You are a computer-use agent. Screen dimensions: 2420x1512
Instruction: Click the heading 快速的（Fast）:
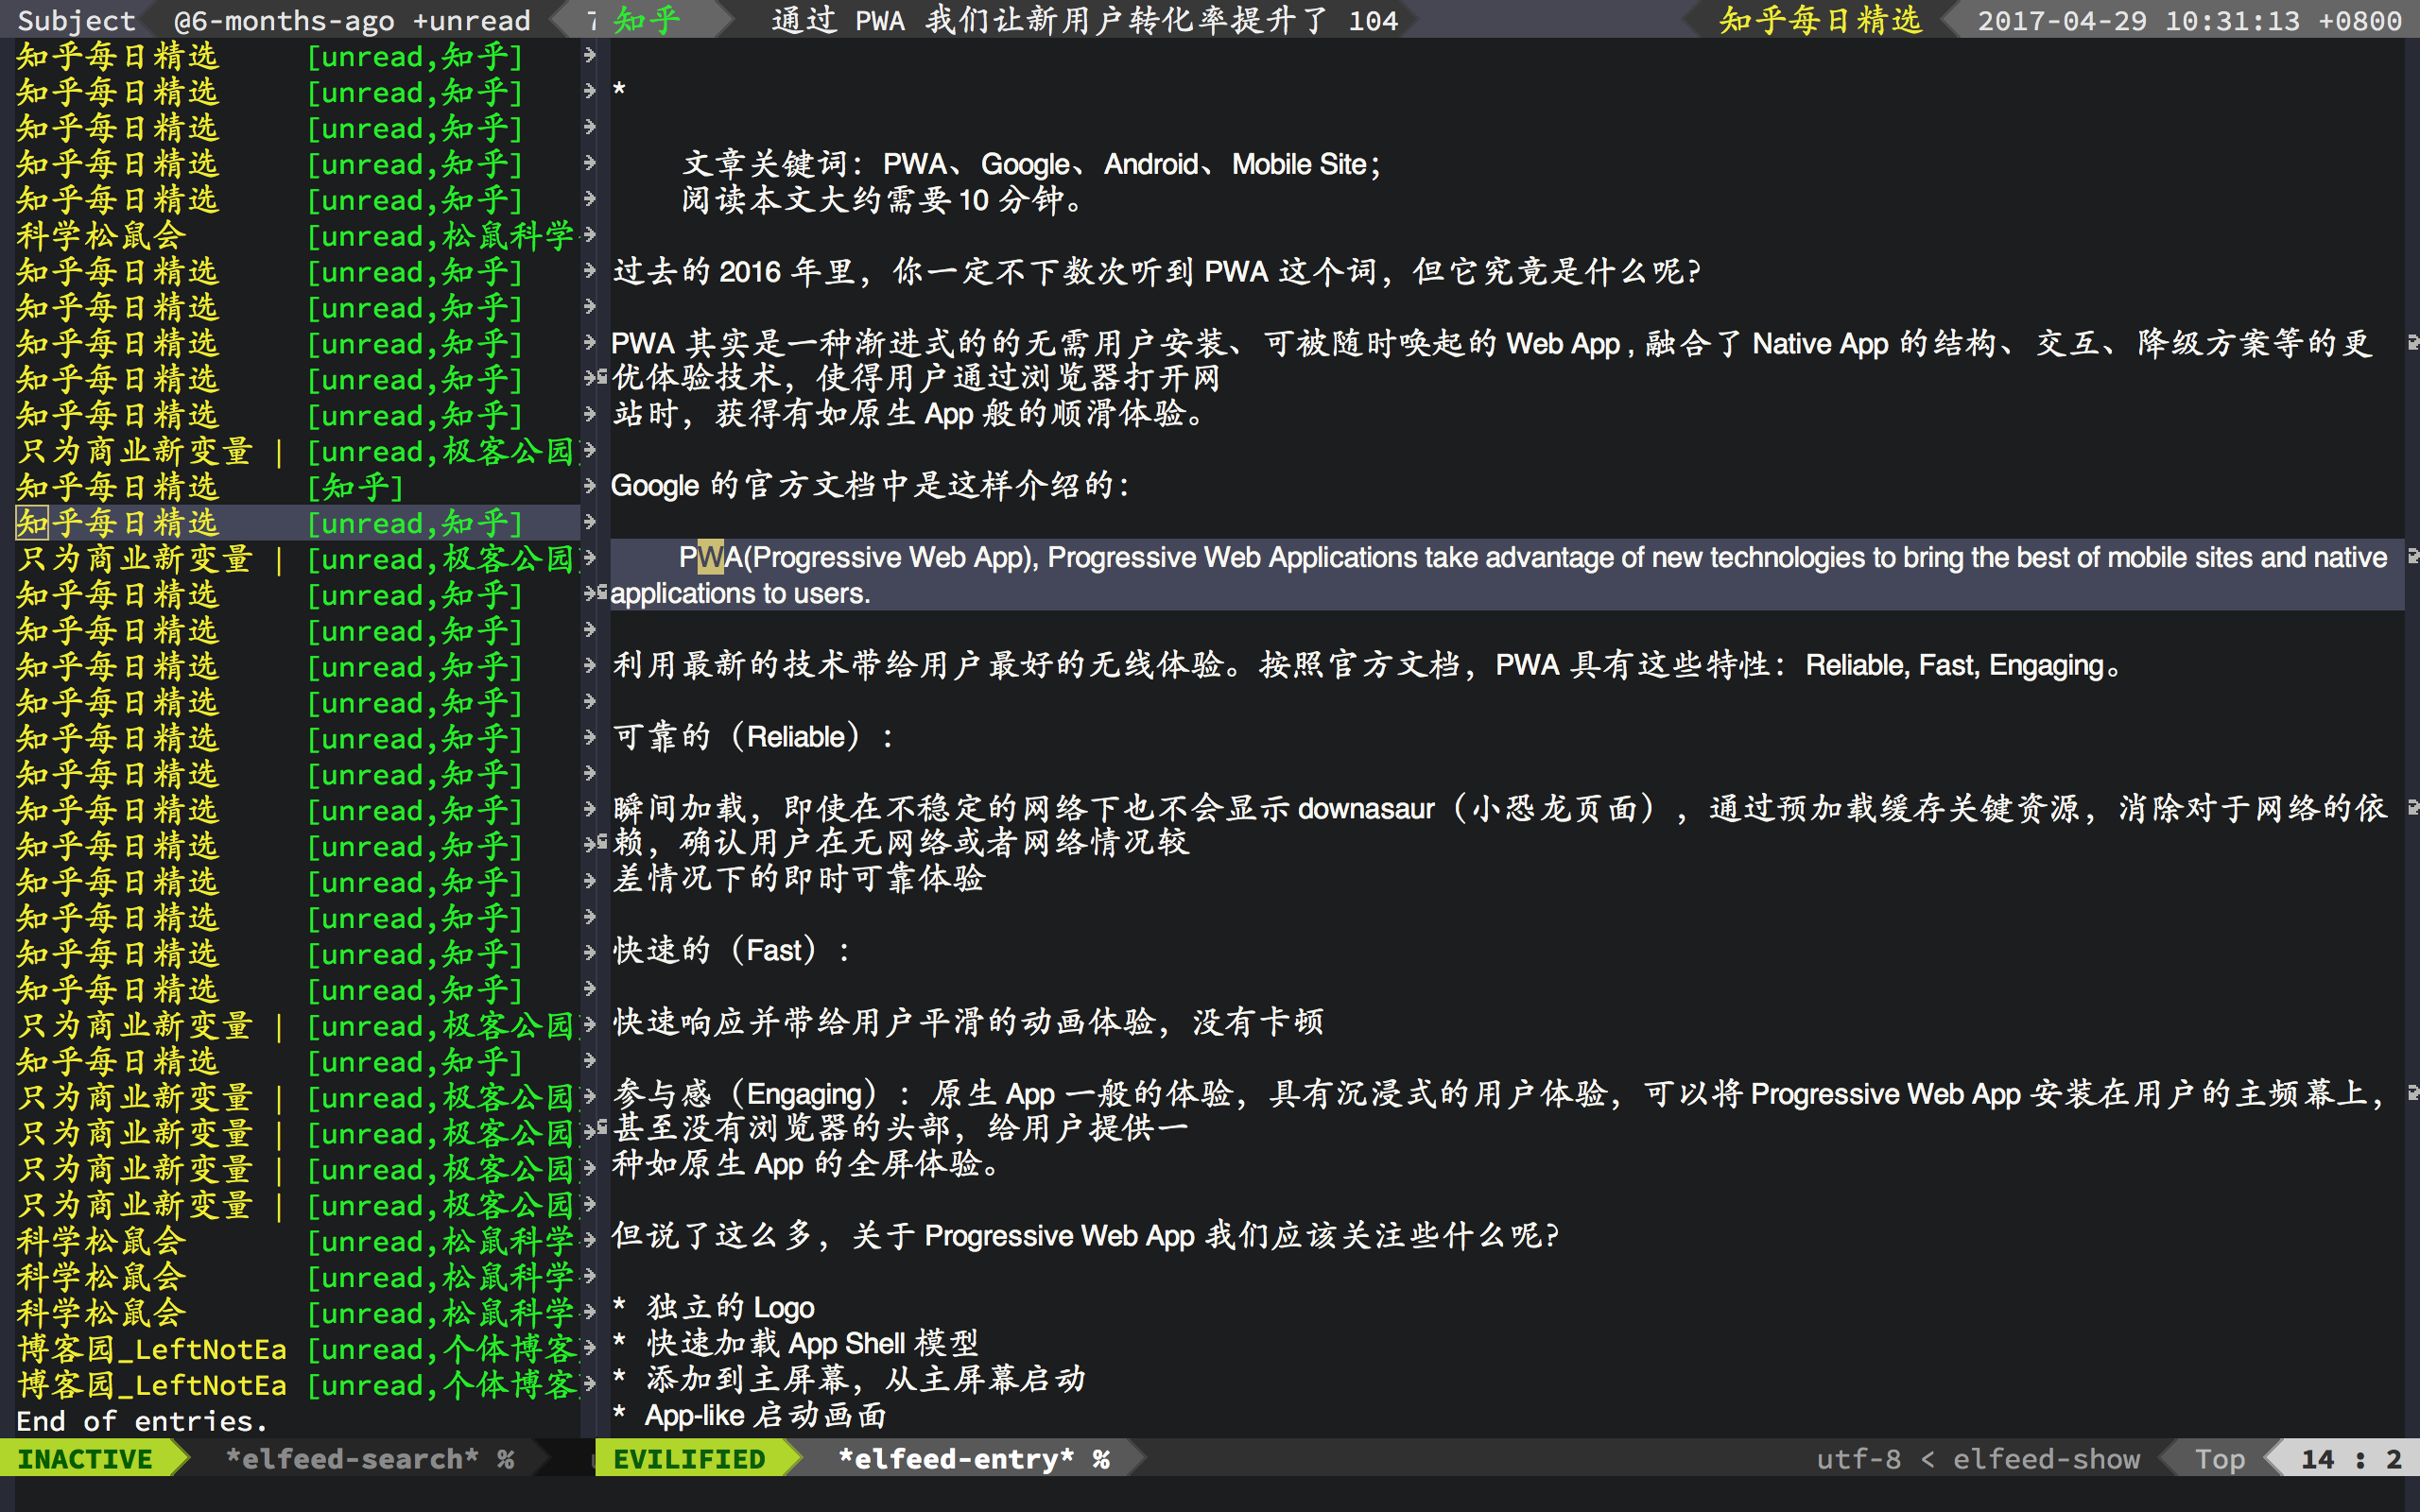pos(732,950)
